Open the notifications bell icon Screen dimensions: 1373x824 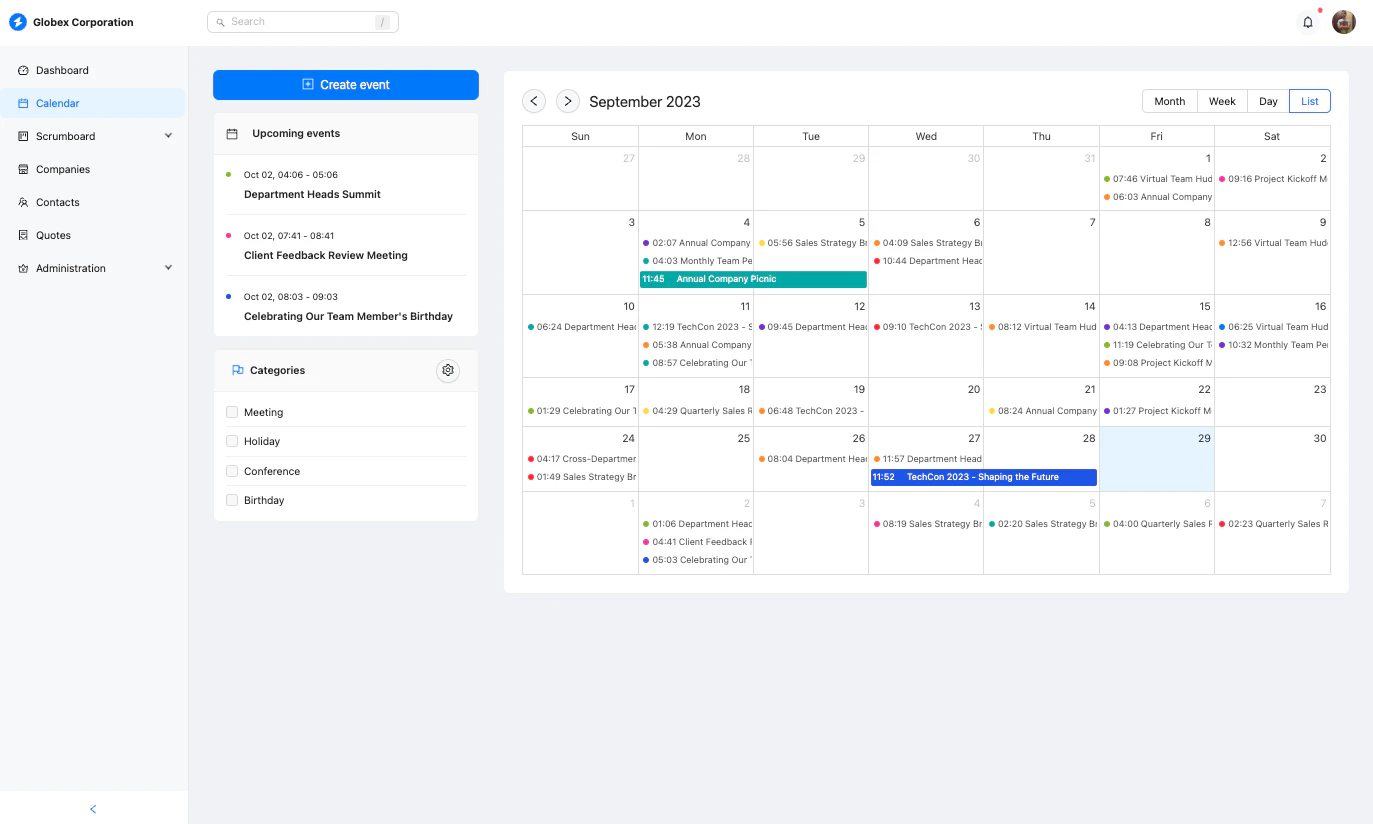1307,21
